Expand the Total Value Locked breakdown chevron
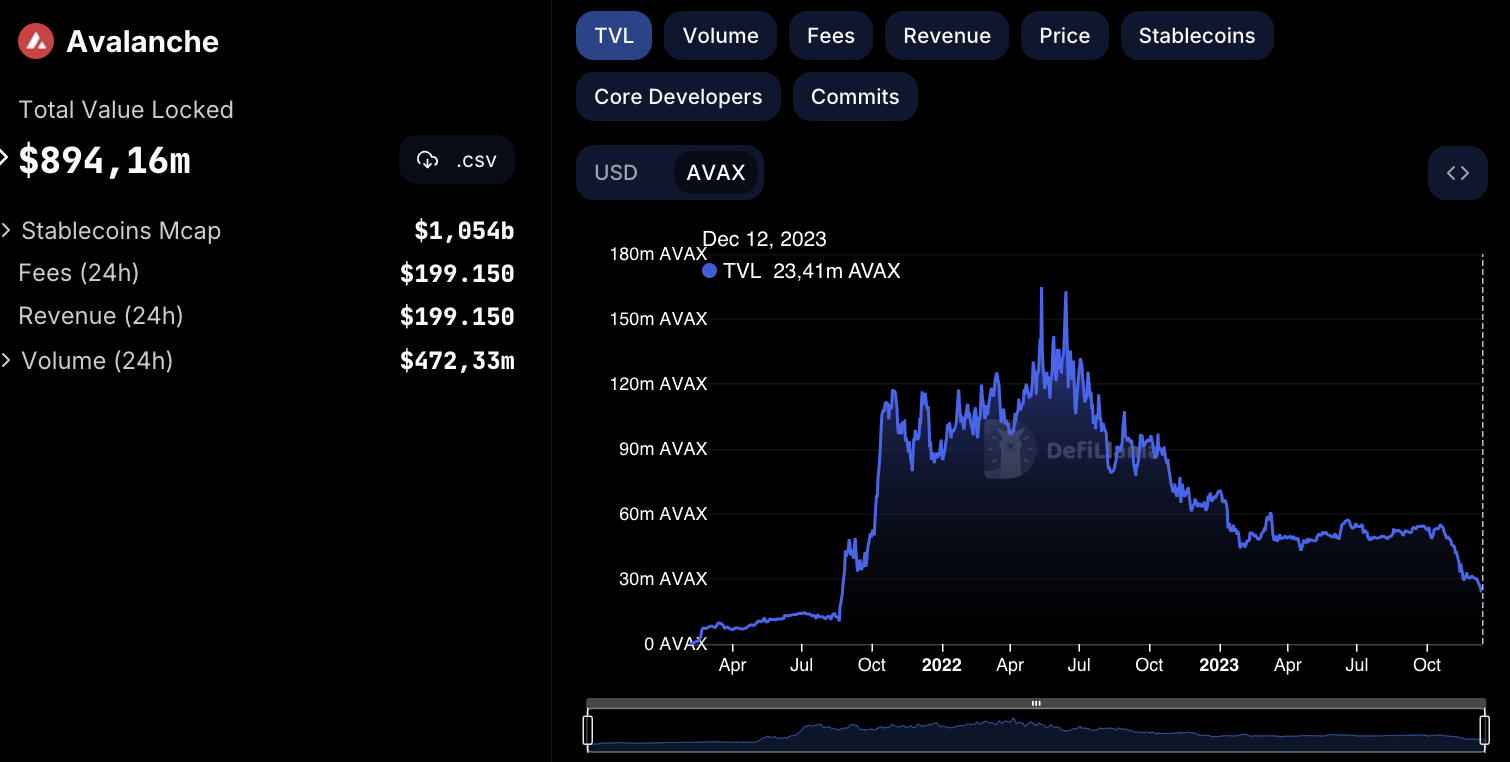This screenshot has height=762, width=1510. (x=5, y=158)
